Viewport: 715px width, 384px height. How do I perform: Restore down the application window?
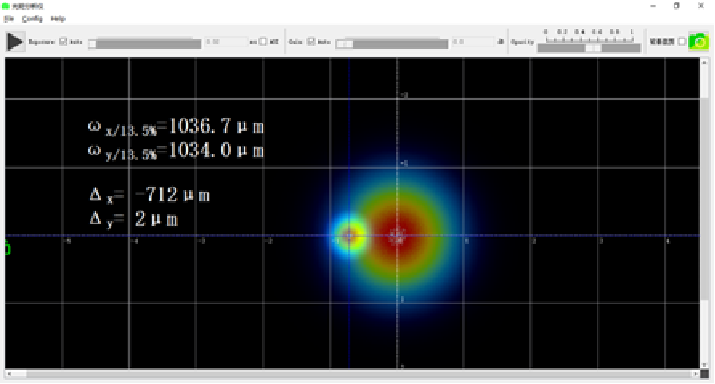point(677,6)
